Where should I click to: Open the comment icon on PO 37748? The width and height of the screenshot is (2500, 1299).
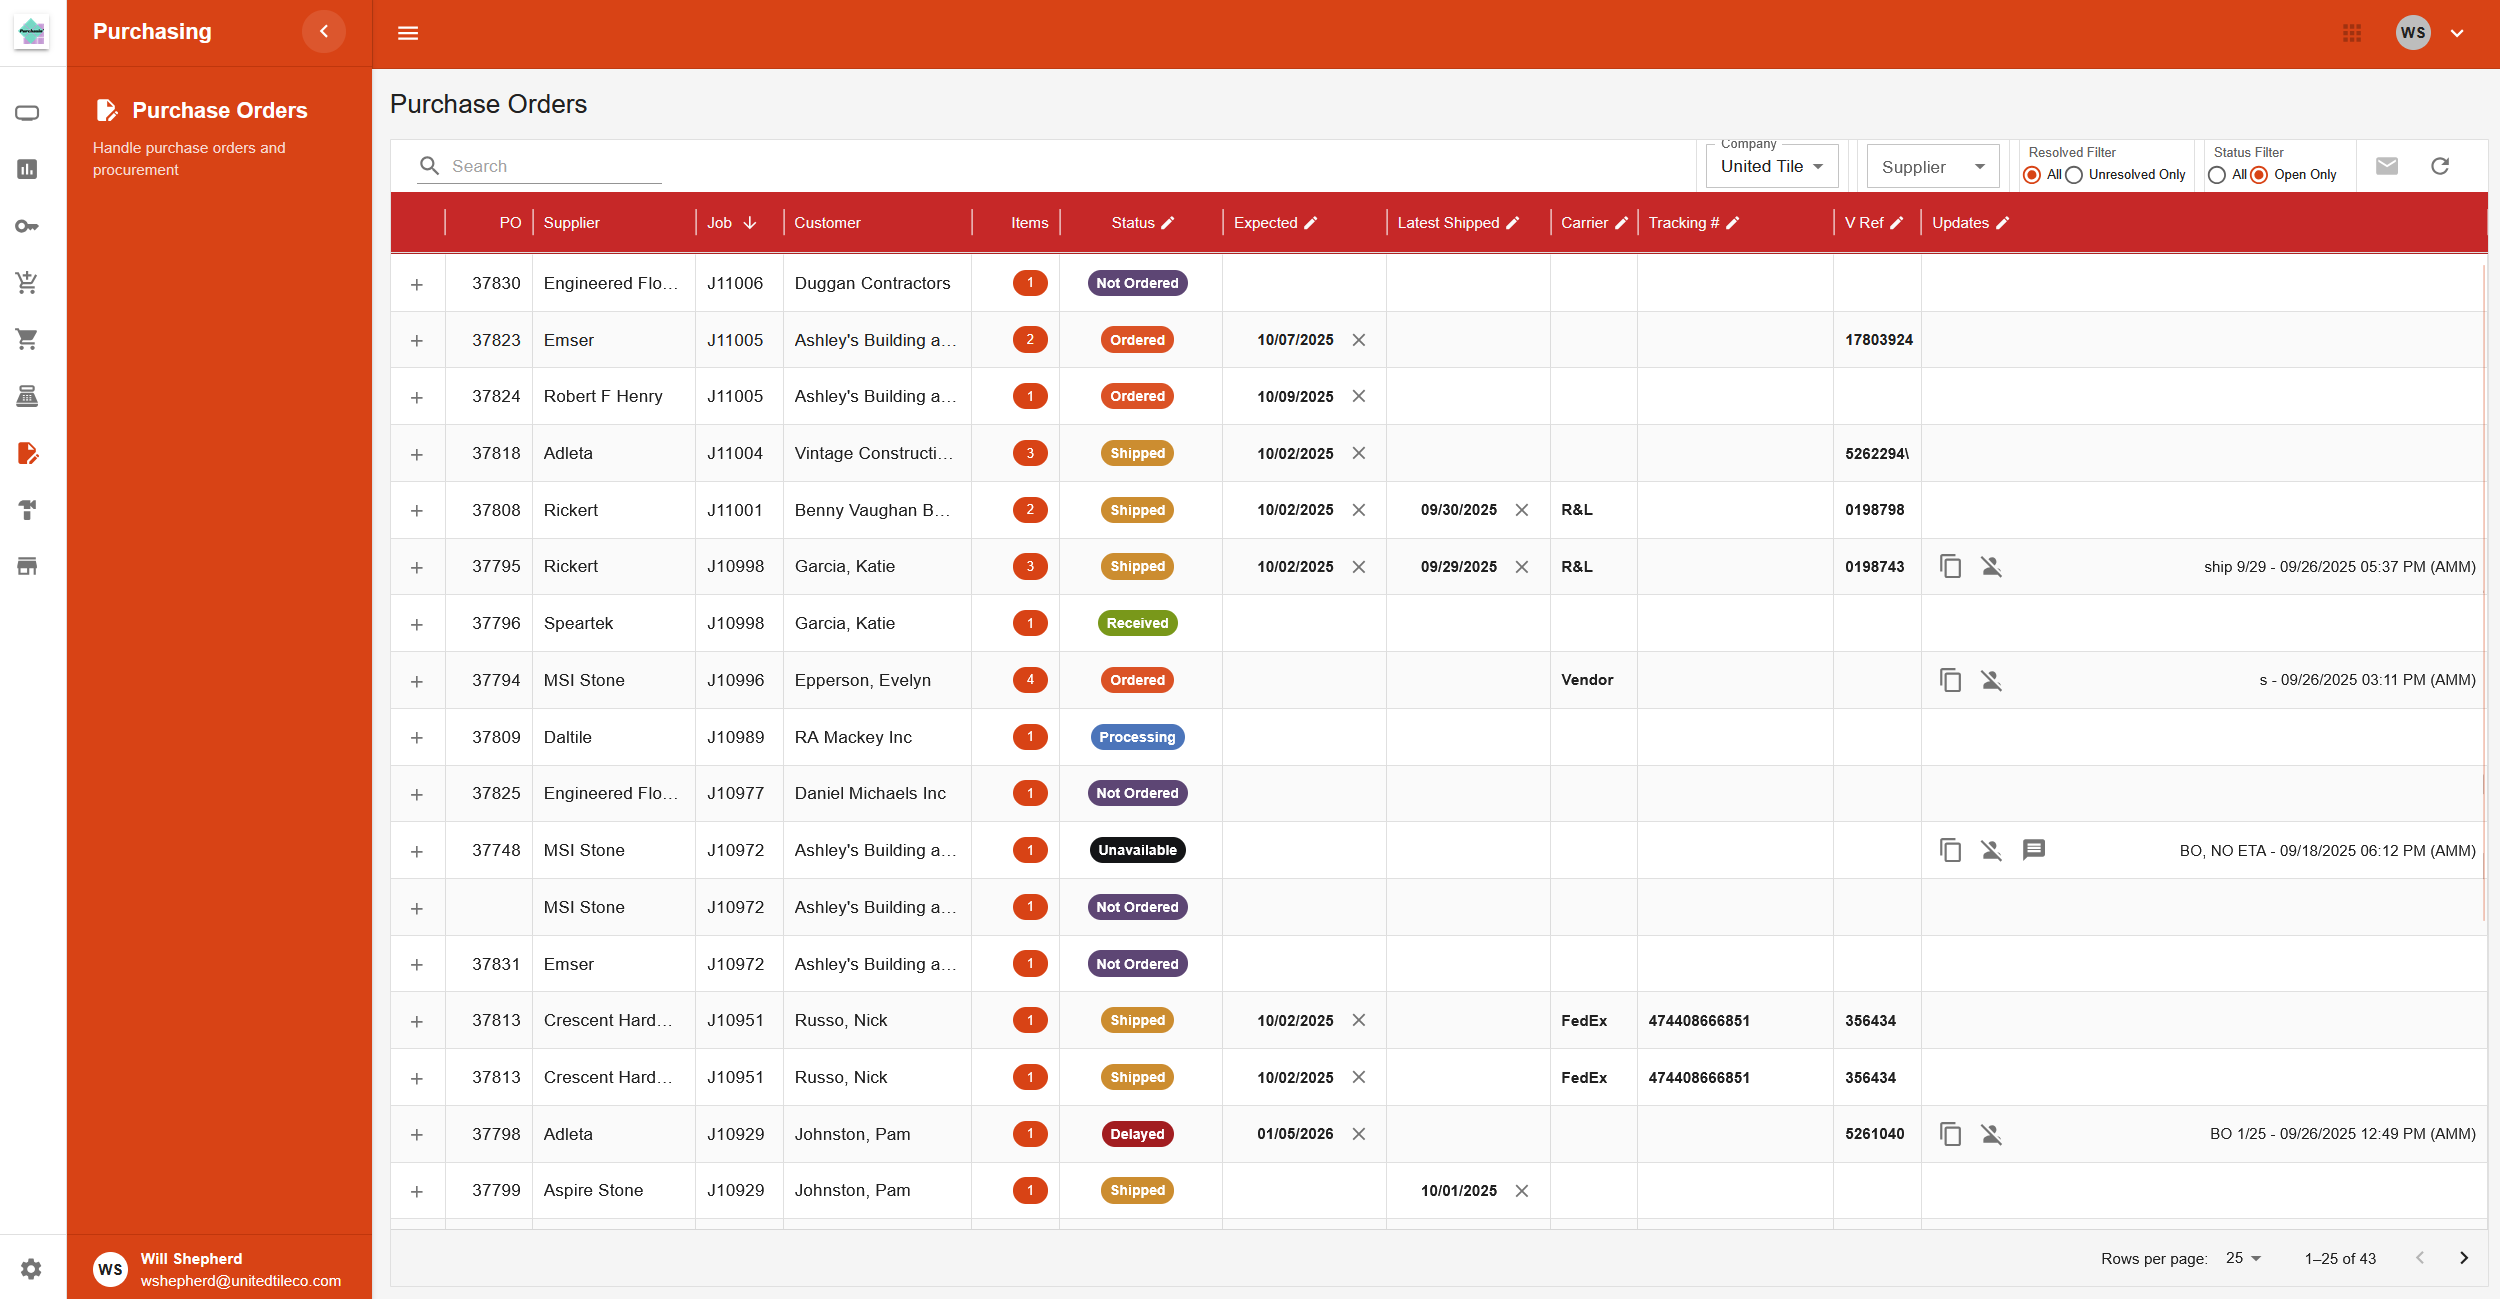click(2035, 850)
